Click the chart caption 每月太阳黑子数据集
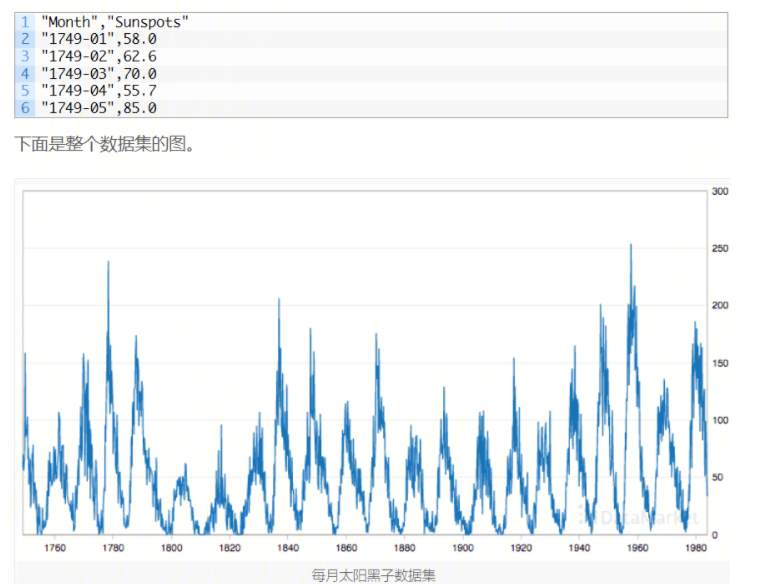Viewport: 774px width, 584px height. (373, 575)
